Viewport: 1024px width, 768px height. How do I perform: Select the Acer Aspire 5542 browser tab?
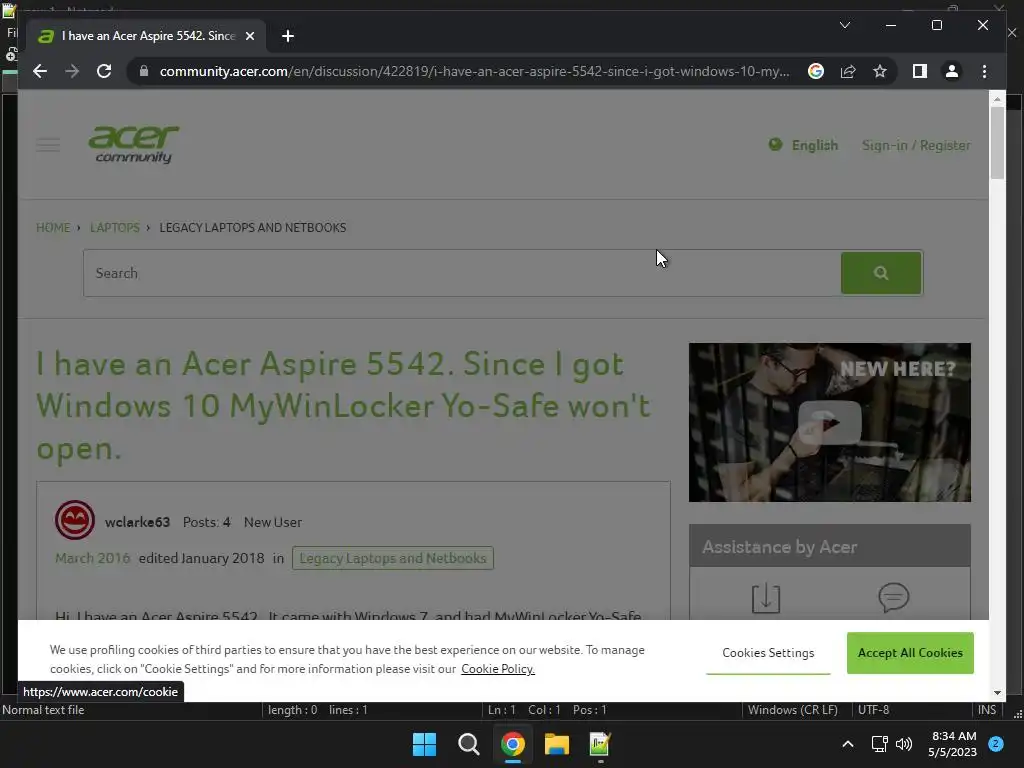tap(146, 36)
